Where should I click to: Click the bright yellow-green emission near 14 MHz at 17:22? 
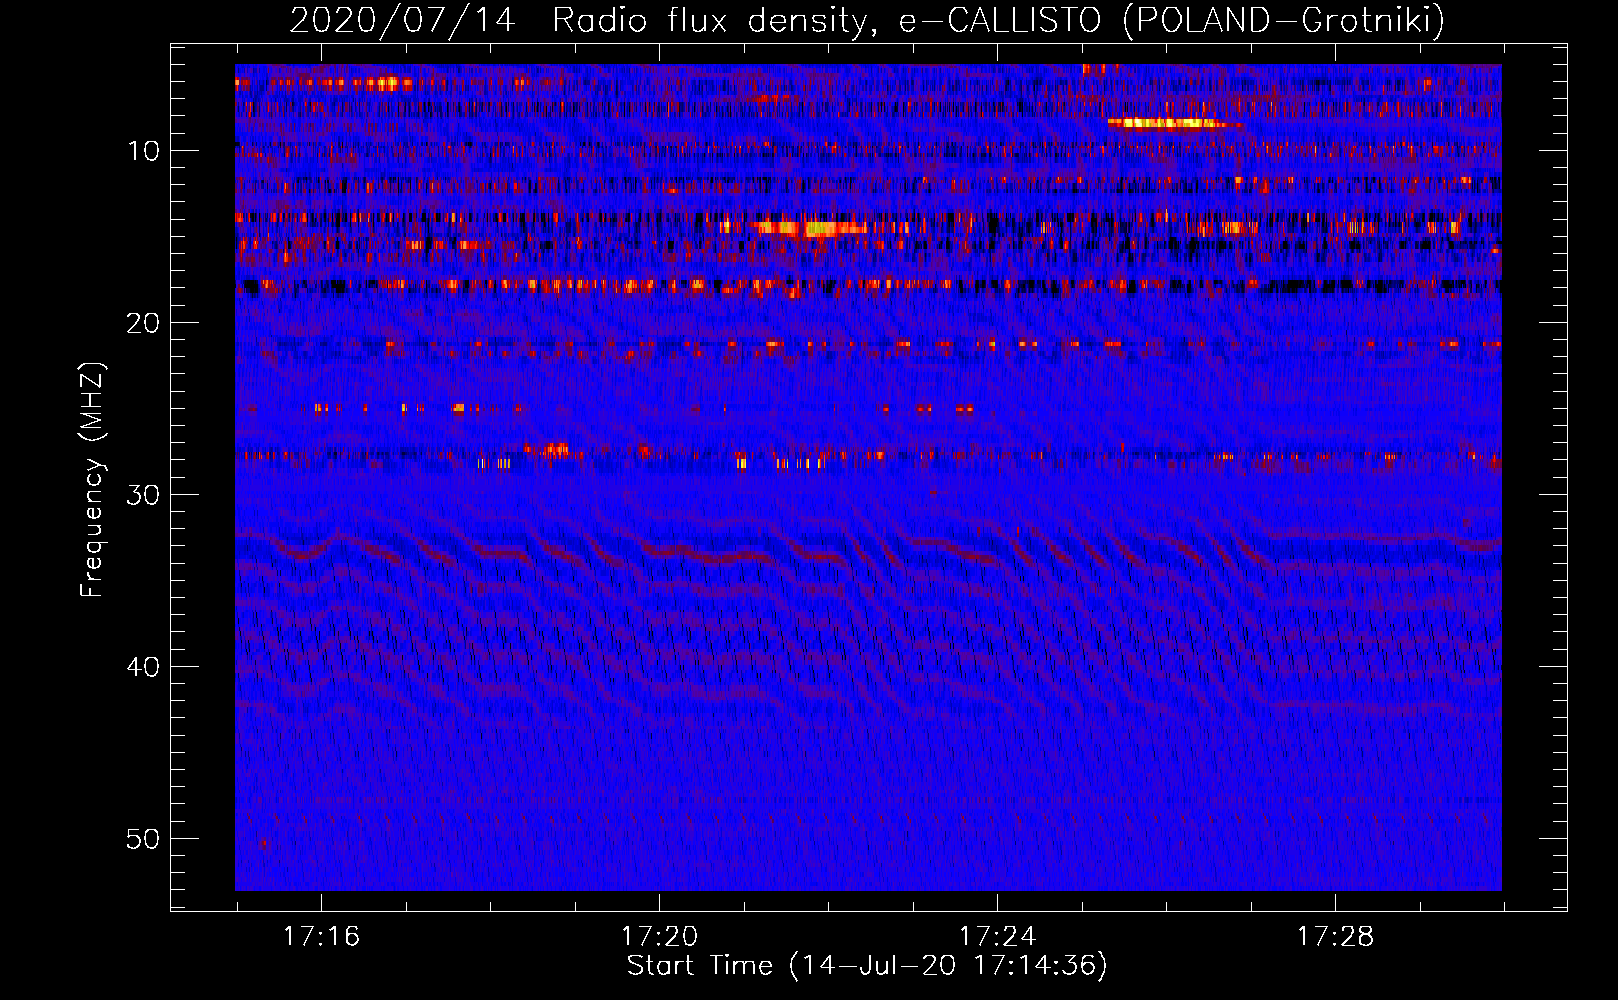pyautogui.click(x=812, y=228)
